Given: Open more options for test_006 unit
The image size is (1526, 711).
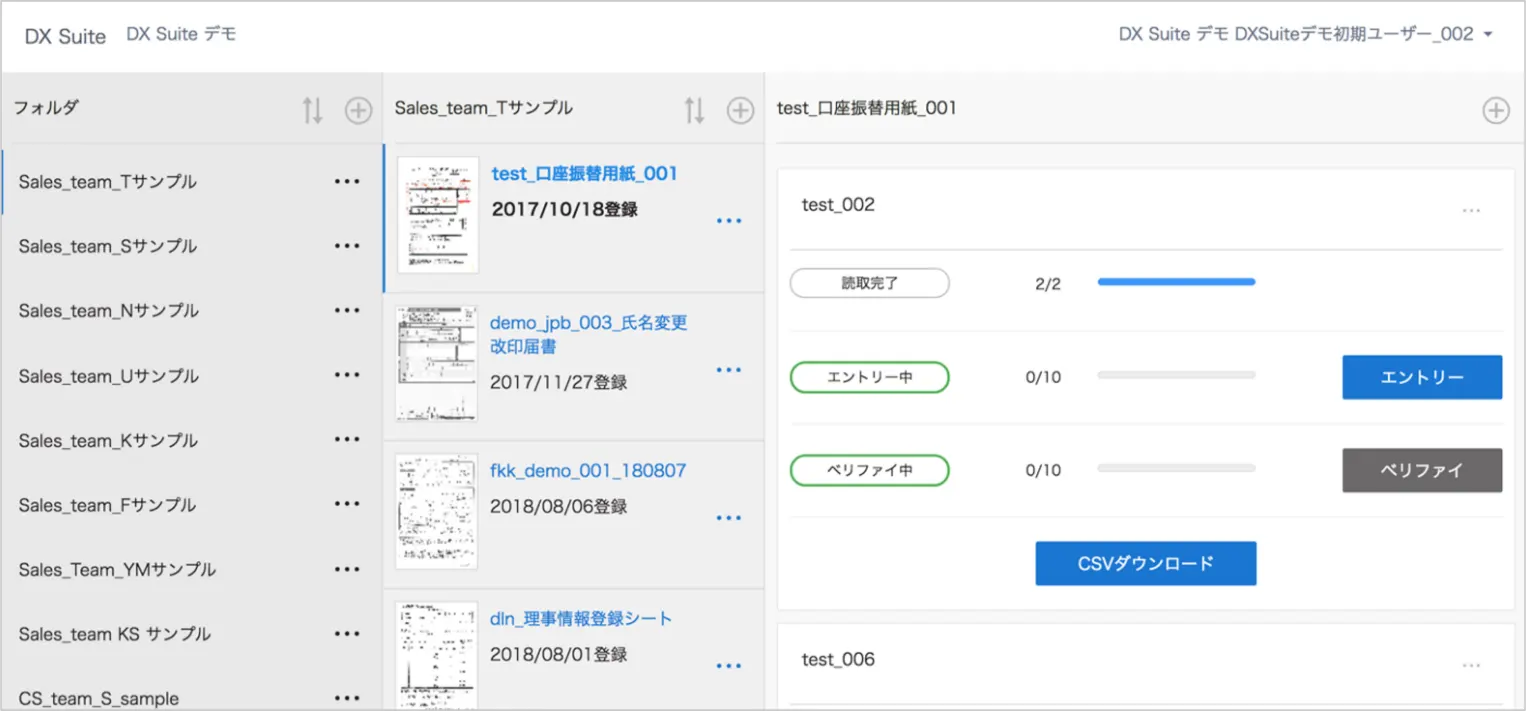Looking at the screenshot, I should click(x=1471, y=665).
